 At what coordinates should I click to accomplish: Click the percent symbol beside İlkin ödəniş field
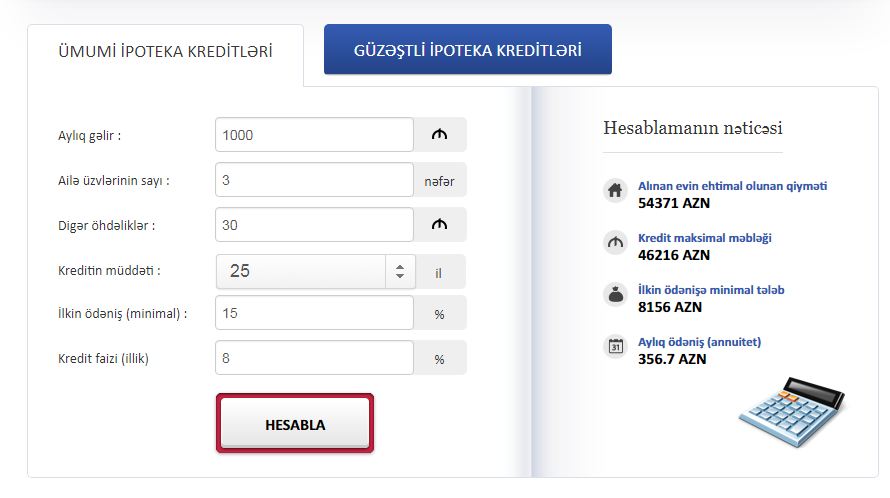[x=439, y=315]
